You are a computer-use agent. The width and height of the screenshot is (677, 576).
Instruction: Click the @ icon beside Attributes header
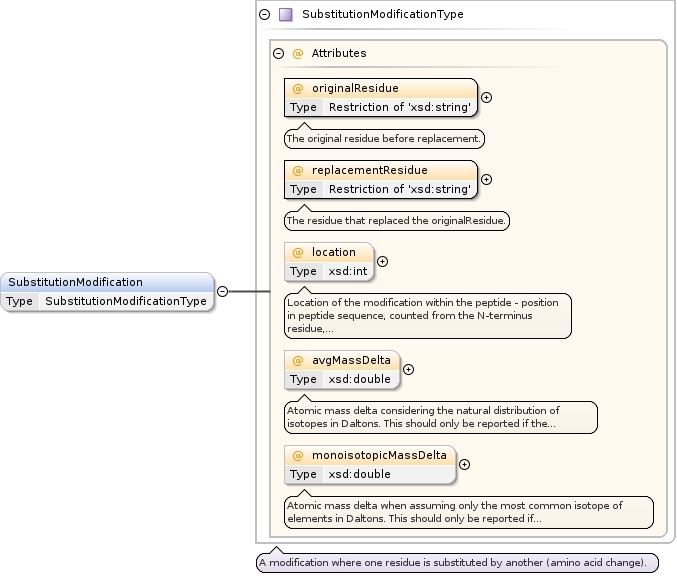(297, 53)
